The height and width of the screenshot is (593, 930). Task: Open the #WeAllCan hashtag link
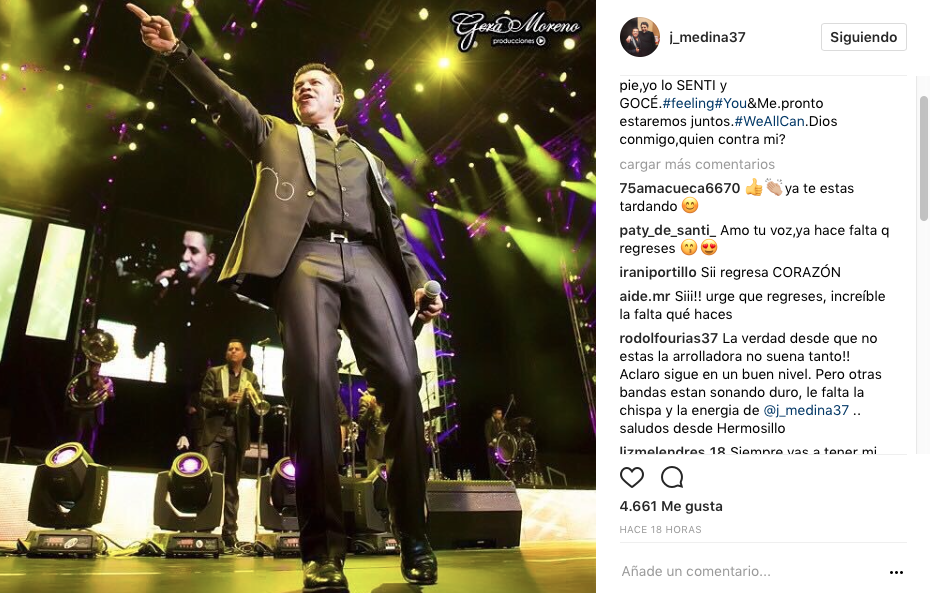point(769,121)
